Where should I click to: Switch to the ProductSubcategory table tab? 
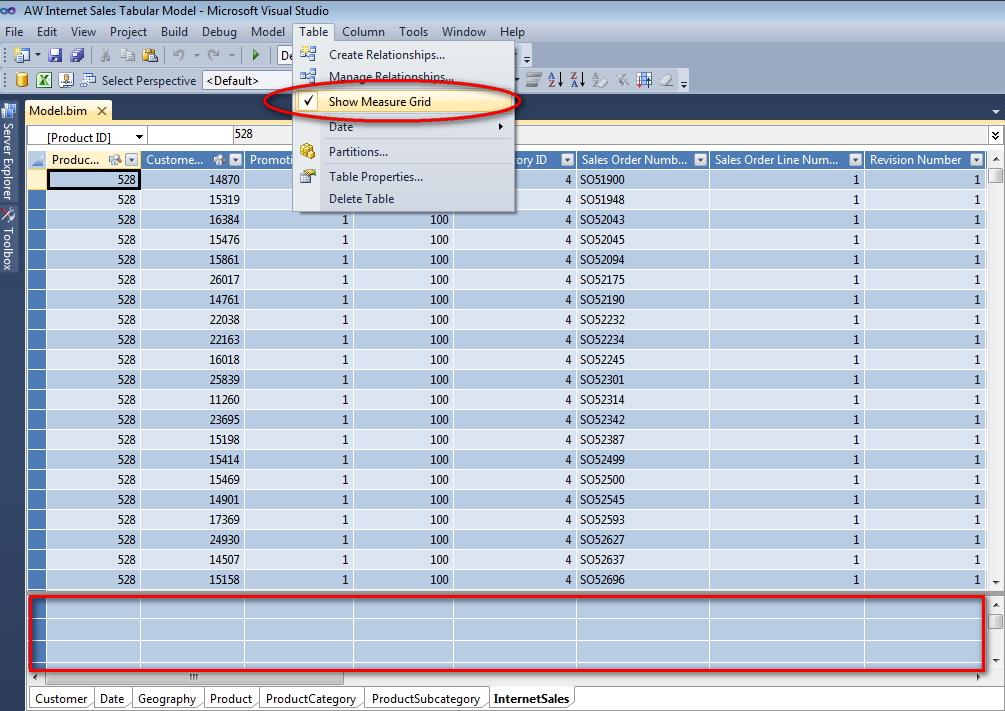[x=426, y=698]
